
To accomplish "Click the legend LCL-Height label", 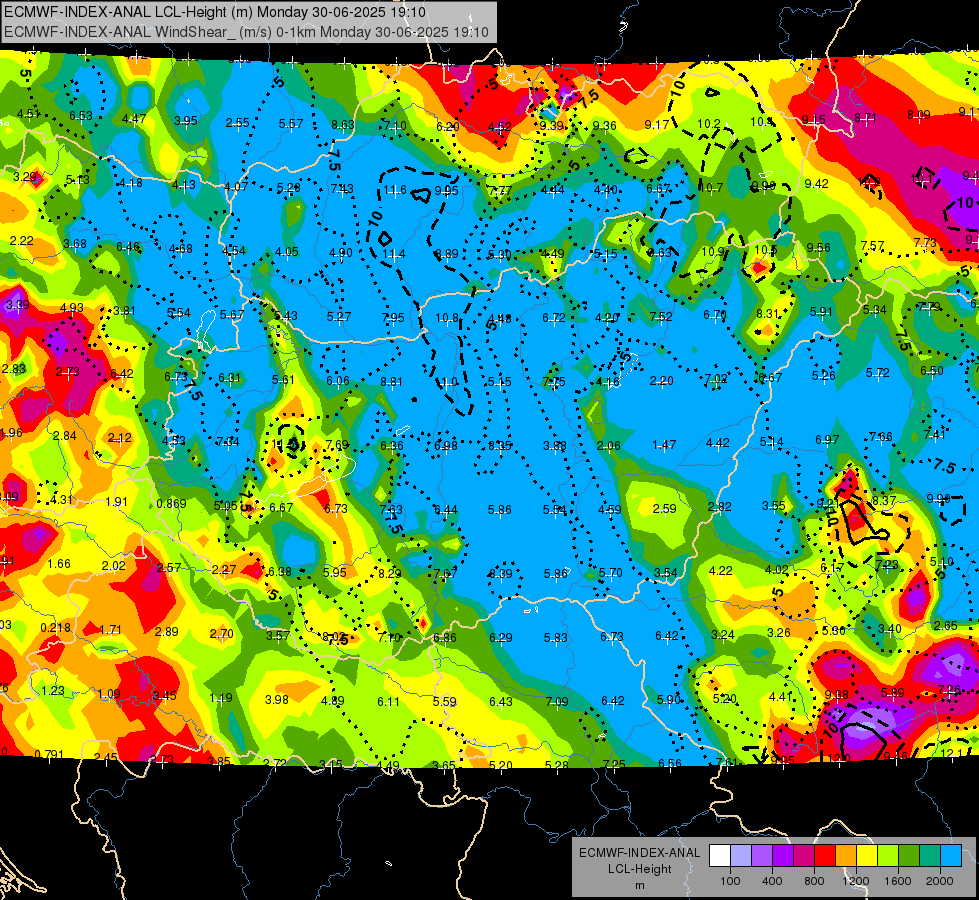I will point(639,869).
